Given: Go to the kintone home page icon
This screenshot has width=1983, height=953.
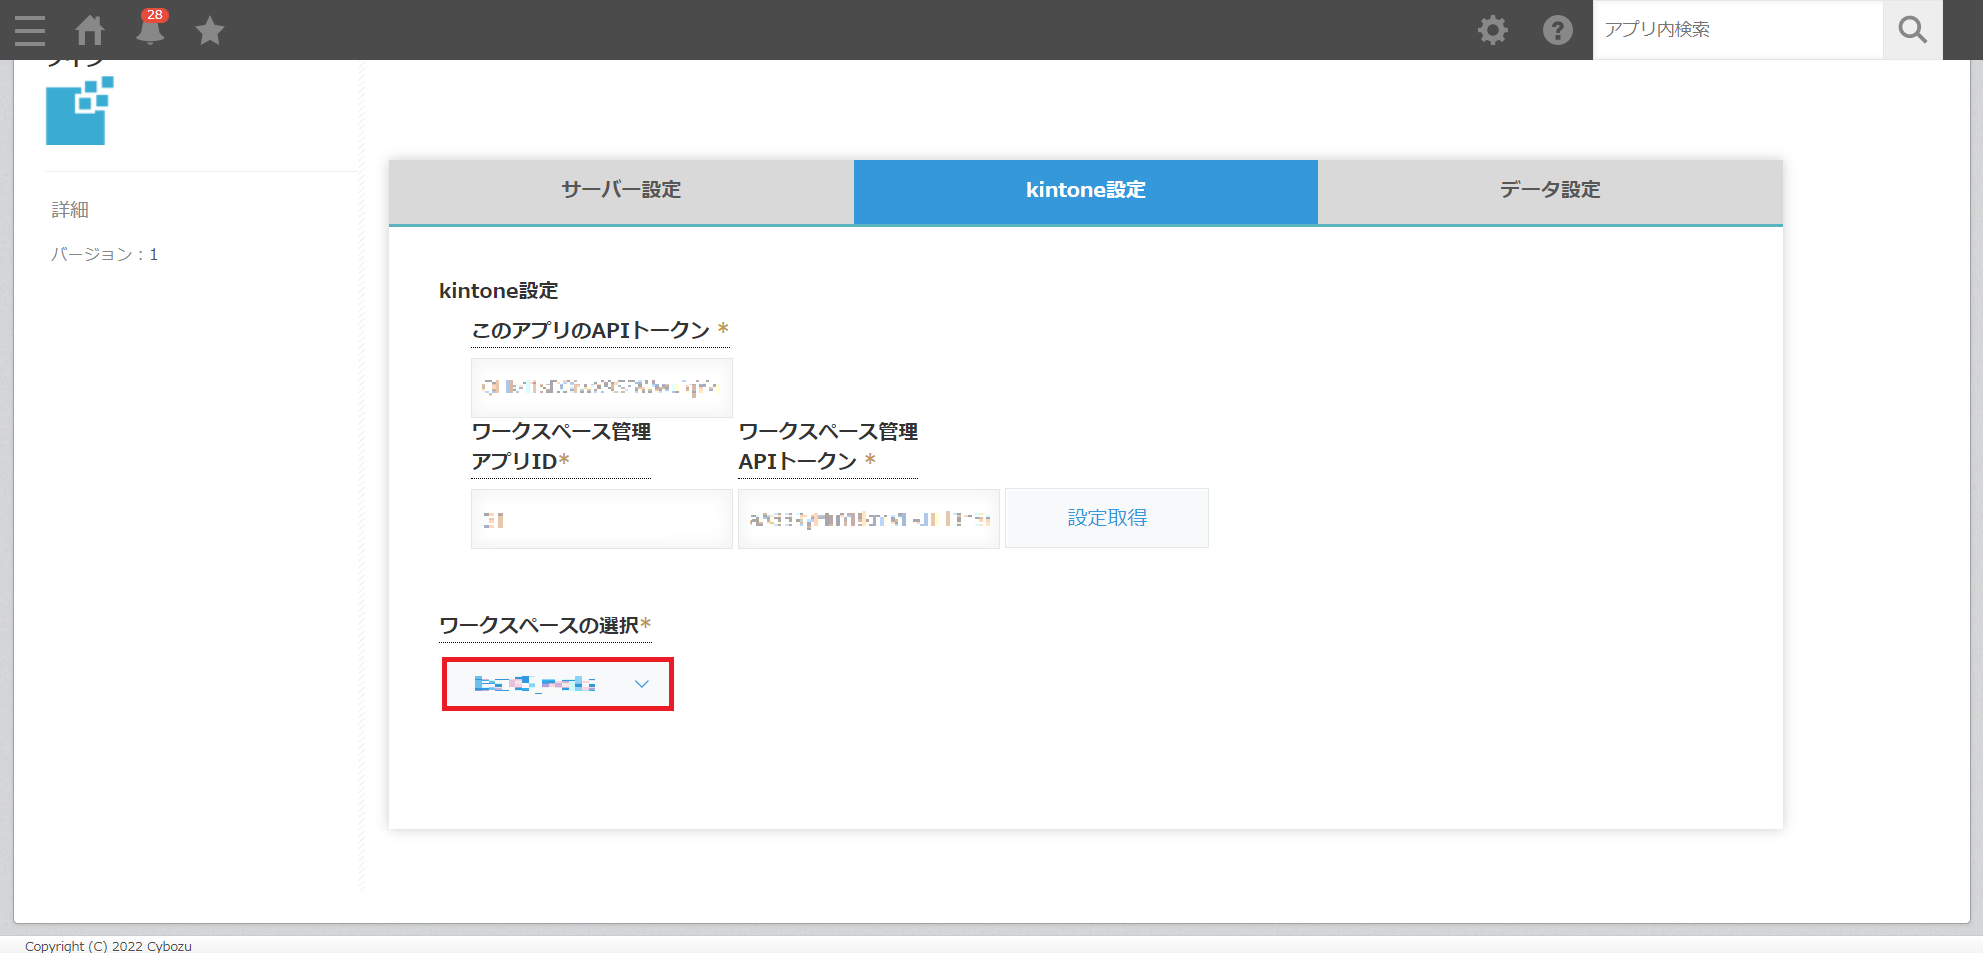Looking at the screenshot, I should click(x=90, y=31).
